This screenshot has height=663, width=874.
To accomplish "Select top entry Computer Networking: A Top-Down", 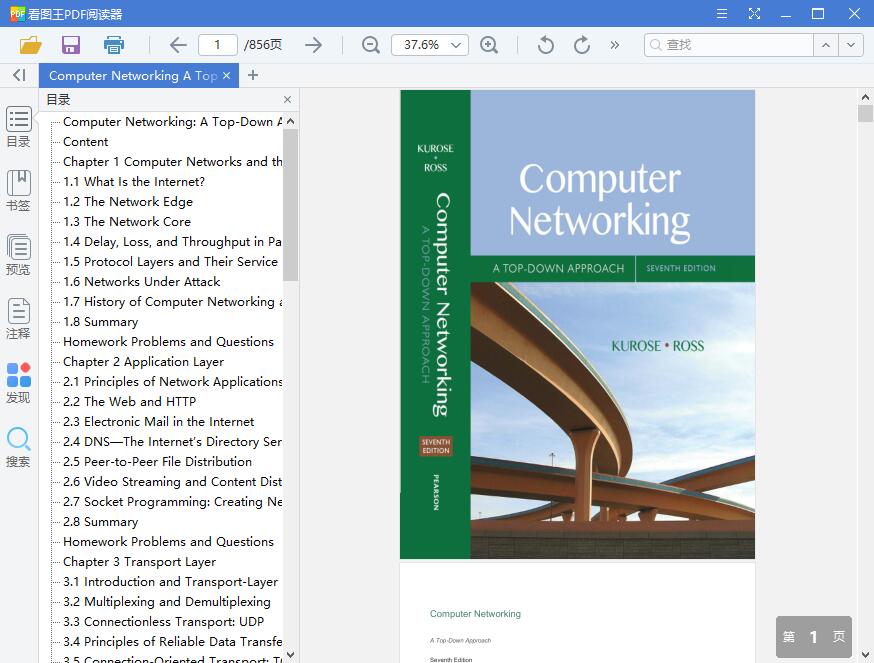I will click(x=172, y=122).
